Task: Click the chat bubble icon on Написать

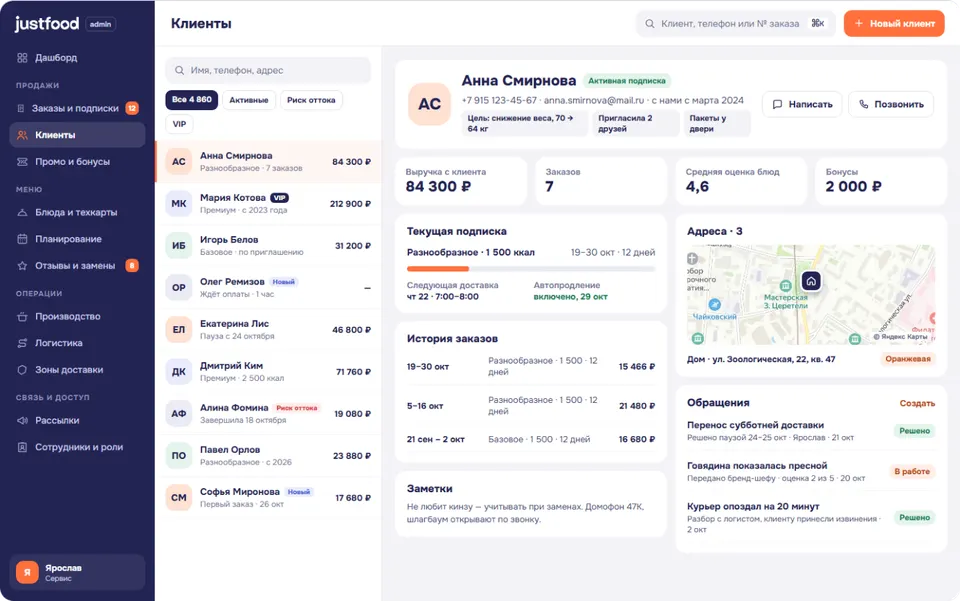Action: point(777,104)
